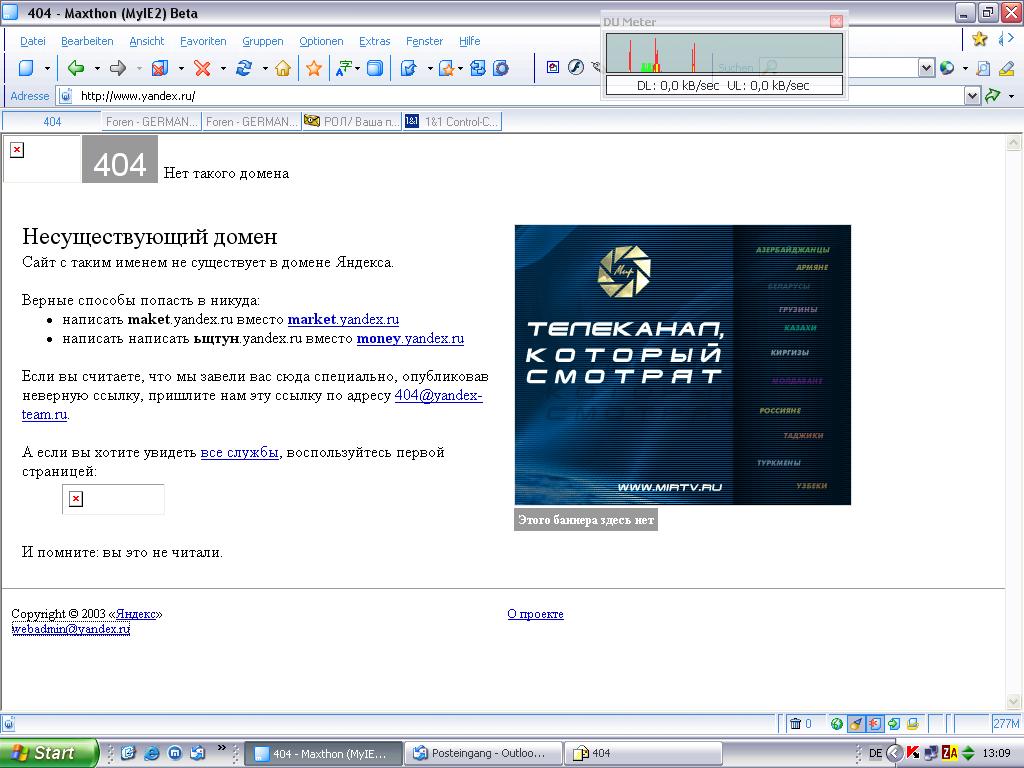1024x768 pixels.
Task: Open the Bearbeiten menu
Action: (87, 40)
